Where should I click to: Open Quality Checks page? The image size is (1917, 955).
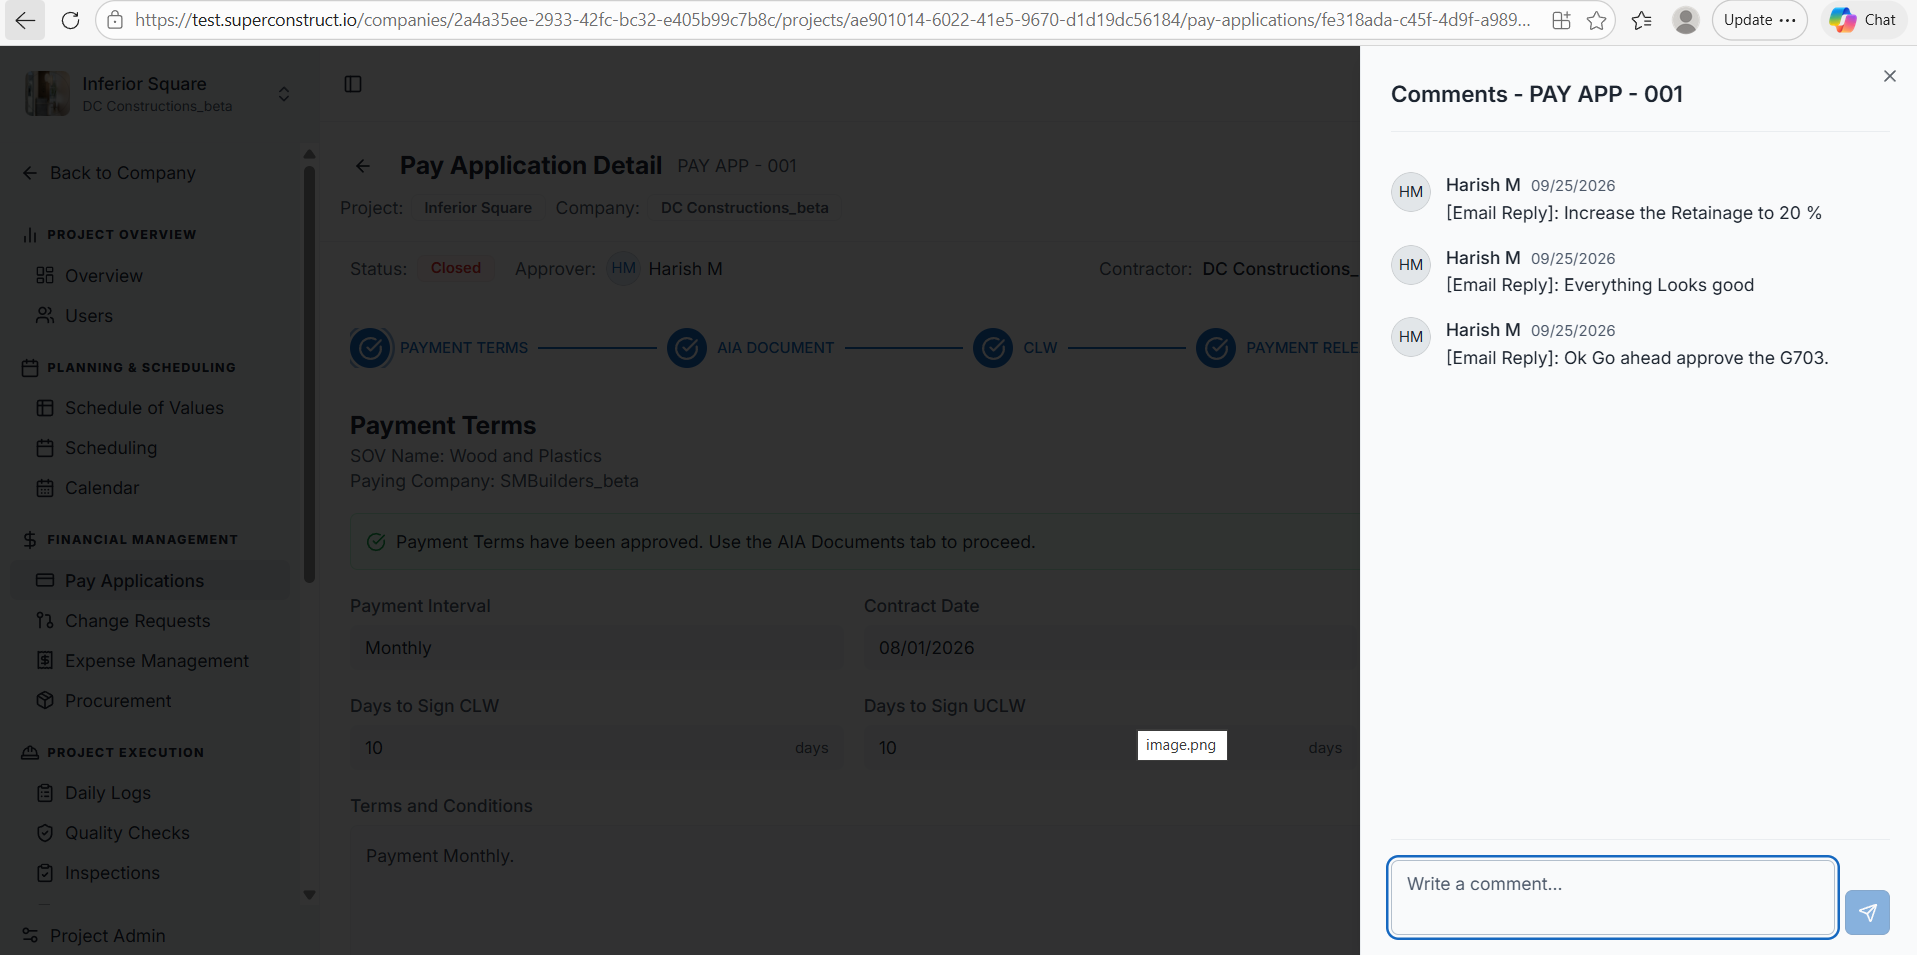coord(127,833)
